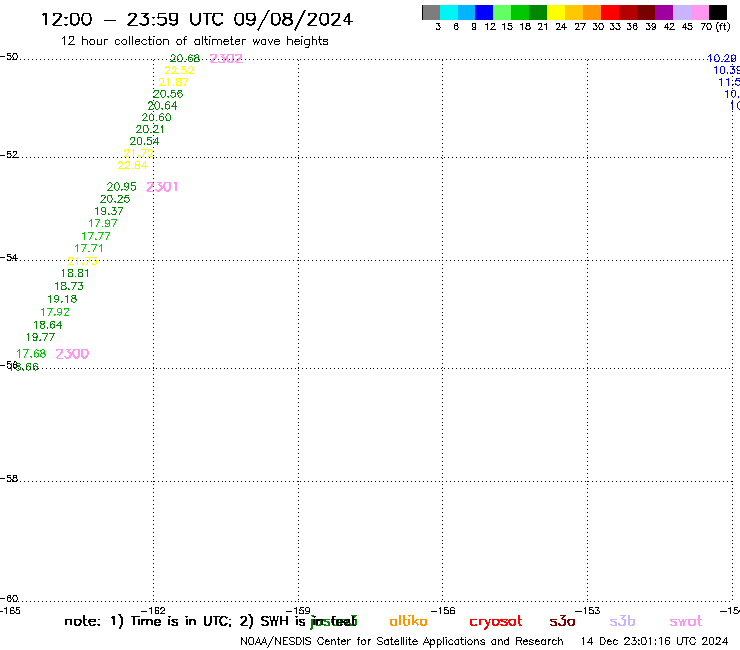Click wave height 17.97
This screenshot has height=650, width=740.
pyautogui.click(x=102, y=223)
